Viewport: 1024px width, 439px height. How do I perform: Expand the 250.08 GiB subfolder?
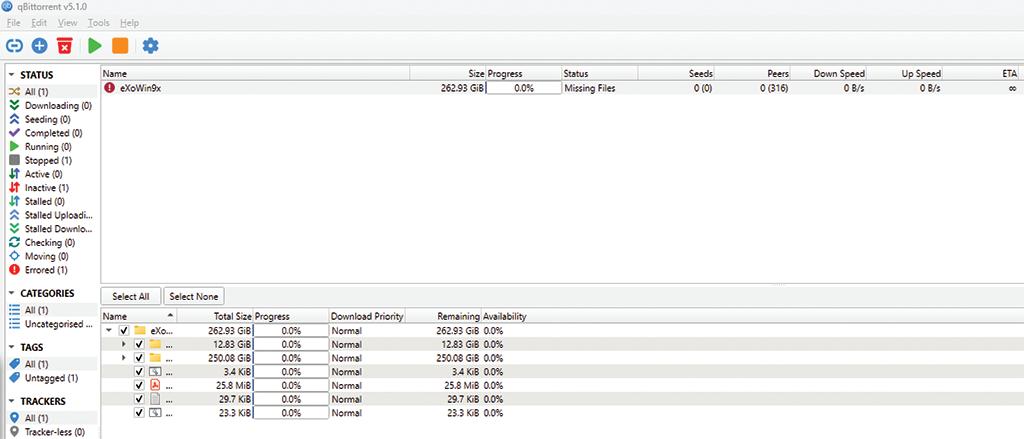[x=123, y=358]
